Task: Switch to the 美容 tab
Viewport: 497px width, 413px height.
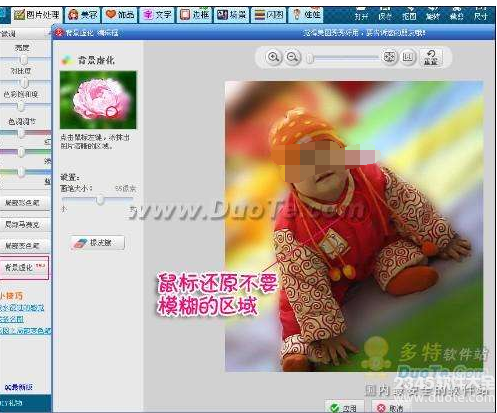Action: [x=82, y=15]
